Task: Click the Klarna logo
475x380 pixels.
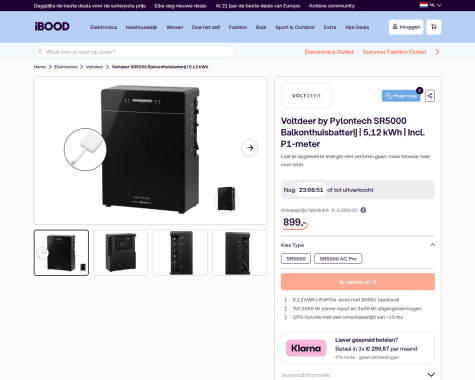Action: [x=306, y=348]
